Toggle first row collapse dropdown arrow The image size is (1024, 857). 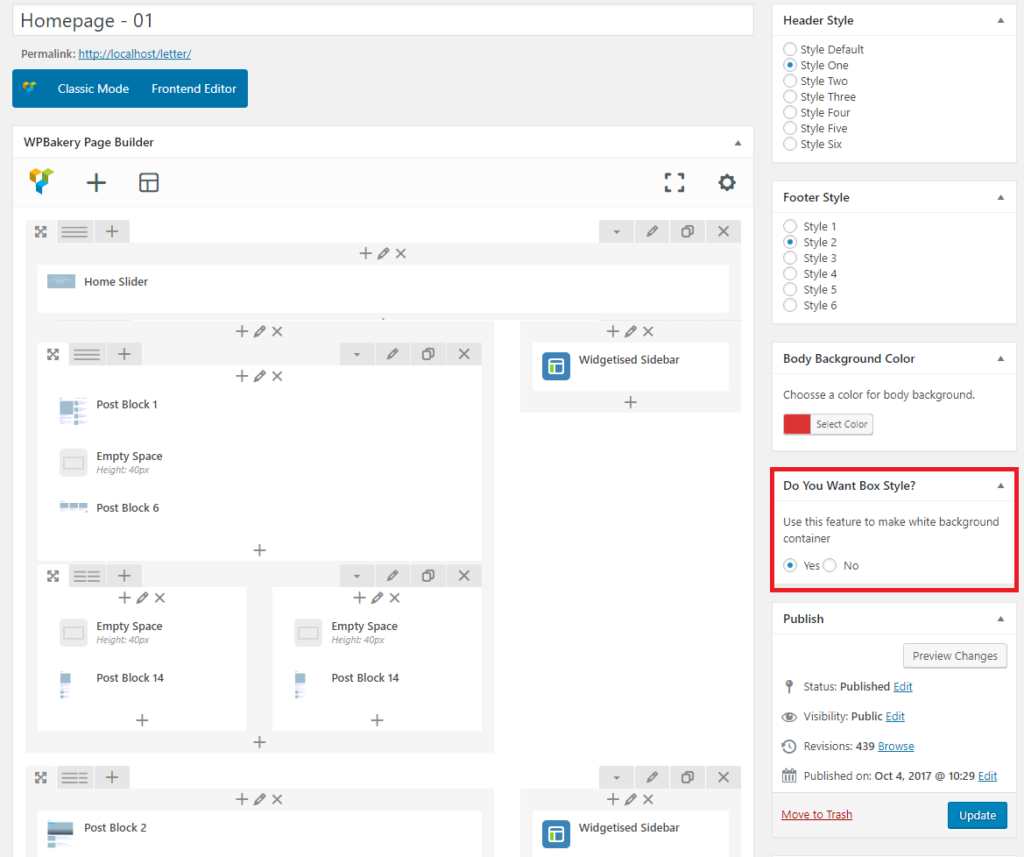click(x=616, y=231)
